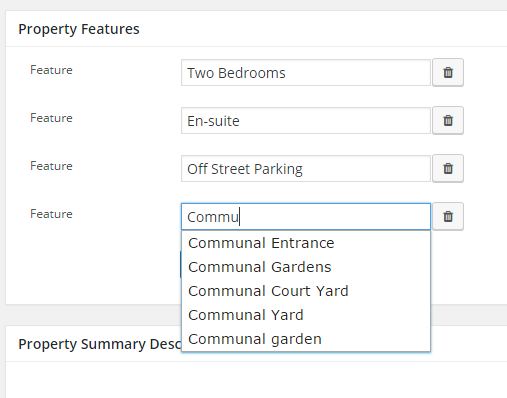Click trash icon beside the Commu field
Image resolution: width=507 pixels, height=398 pixels.
pos(448,216)
